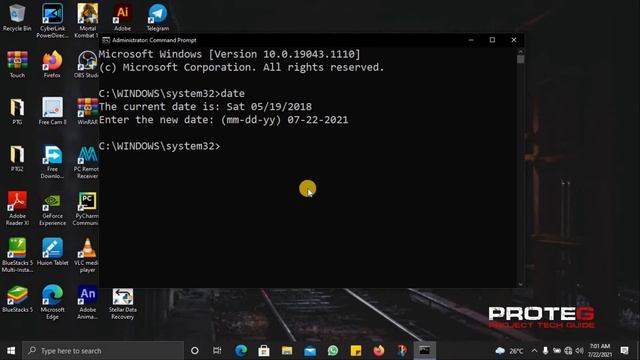
Task: Click the microphone tray icon
Action: 545,351
